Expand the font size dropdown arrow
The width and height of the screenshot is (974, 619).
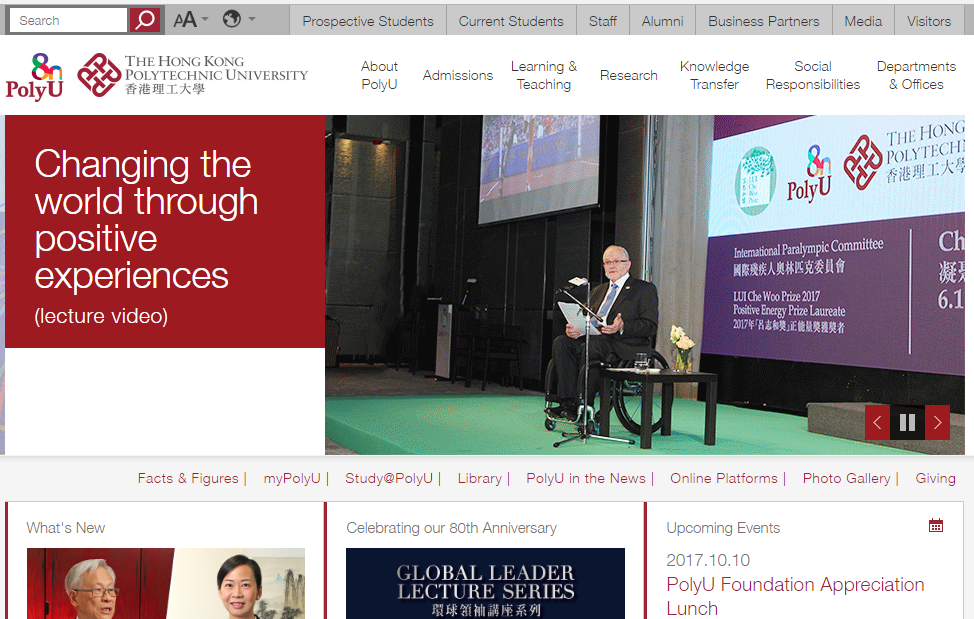pos(206,19)
